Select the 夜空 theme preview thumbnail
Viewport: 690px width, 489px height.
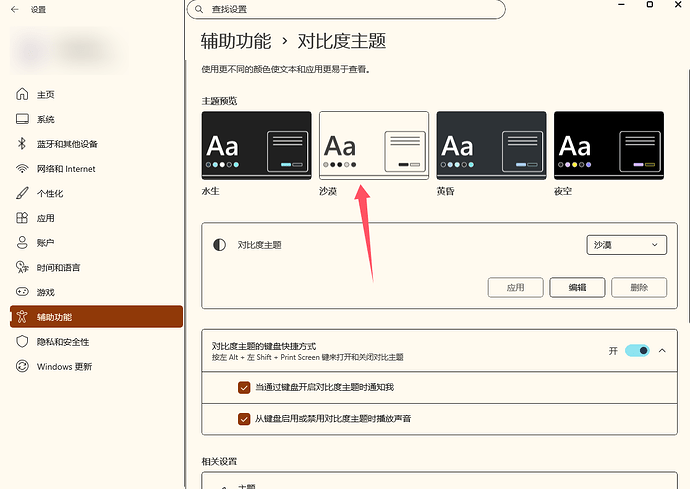click(609, 145)
